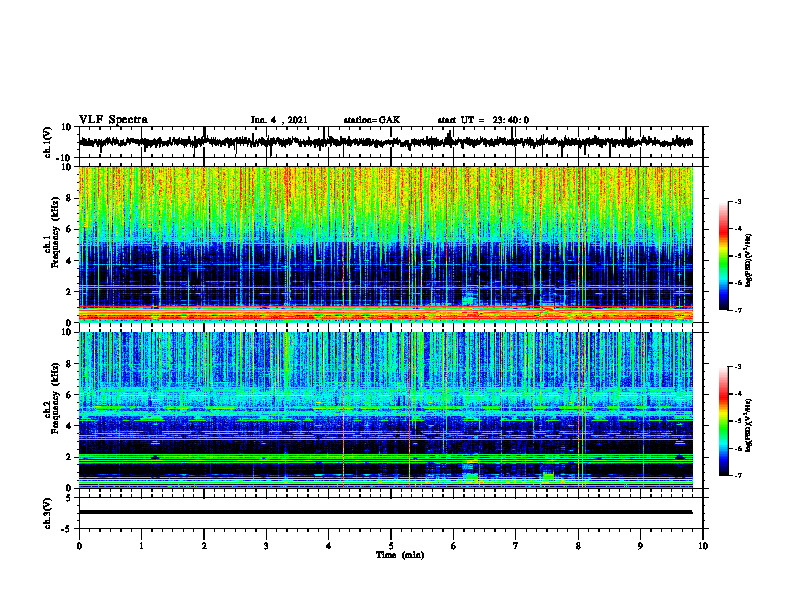Click the "-4" label on ch.2 color bar
Screen dimensions: 792x612
pos(738,394)
